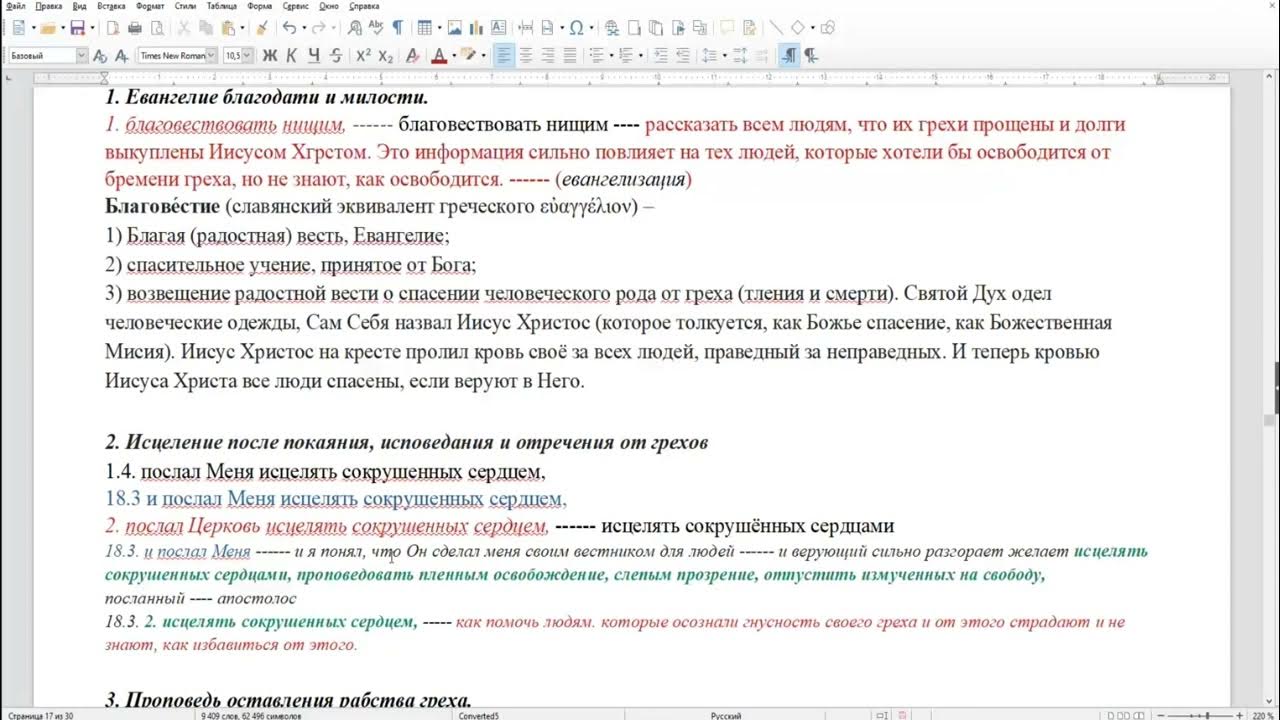Expand Save button dropdown arrow

pyautogui.click(x=92, y=28)
